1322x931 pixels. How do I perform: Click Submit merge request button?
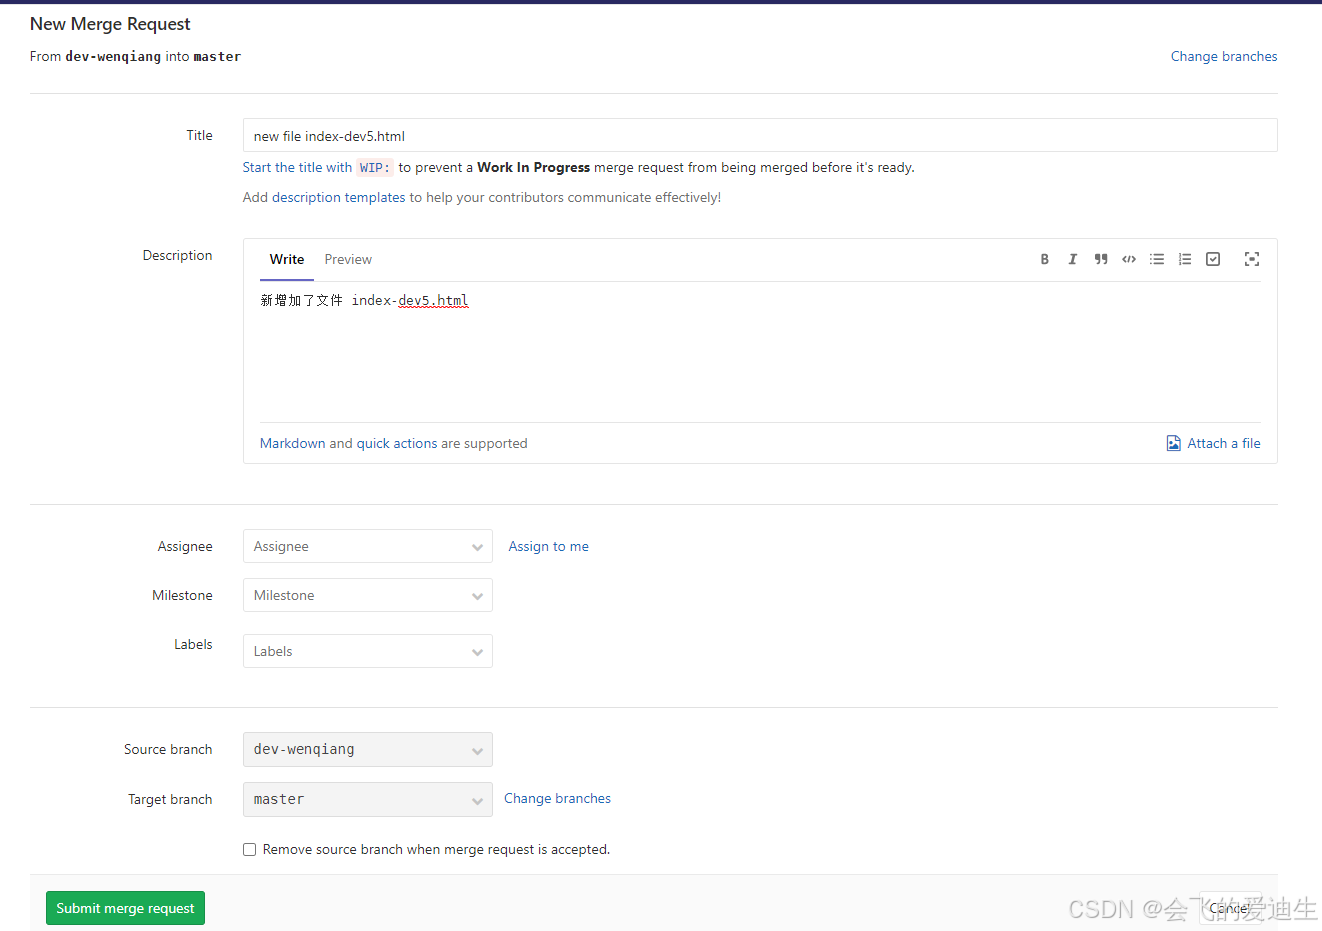pos(125,908)
